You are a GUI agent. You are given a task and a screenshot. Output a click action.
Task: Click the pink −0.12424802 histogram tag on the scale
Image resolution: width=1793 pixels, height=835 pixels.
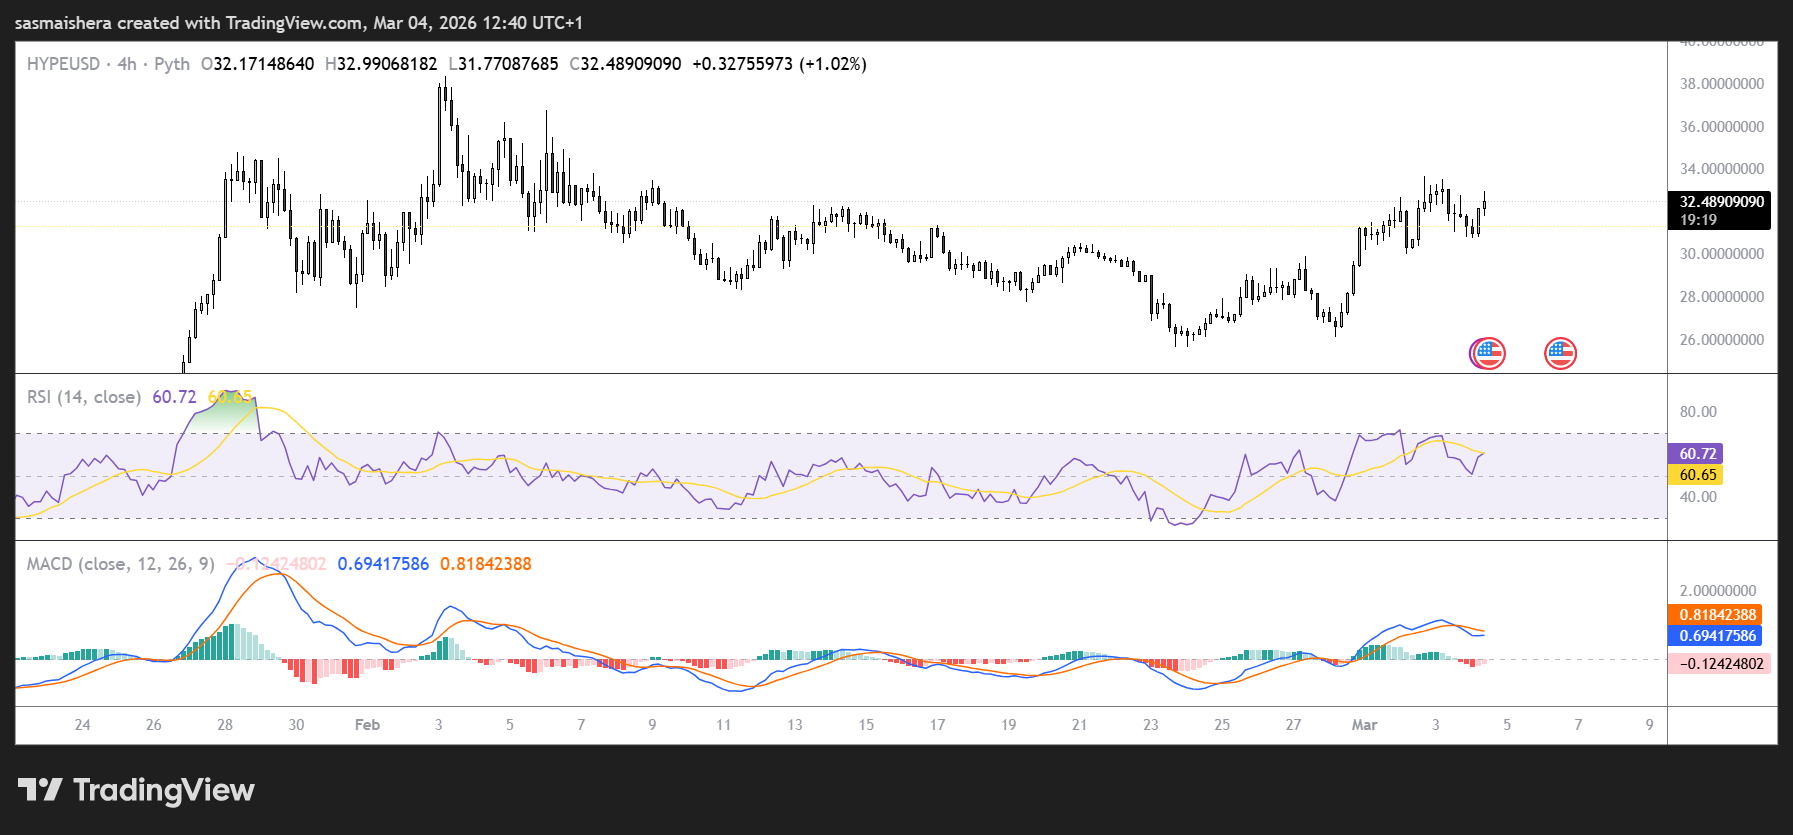(1719, 664)
